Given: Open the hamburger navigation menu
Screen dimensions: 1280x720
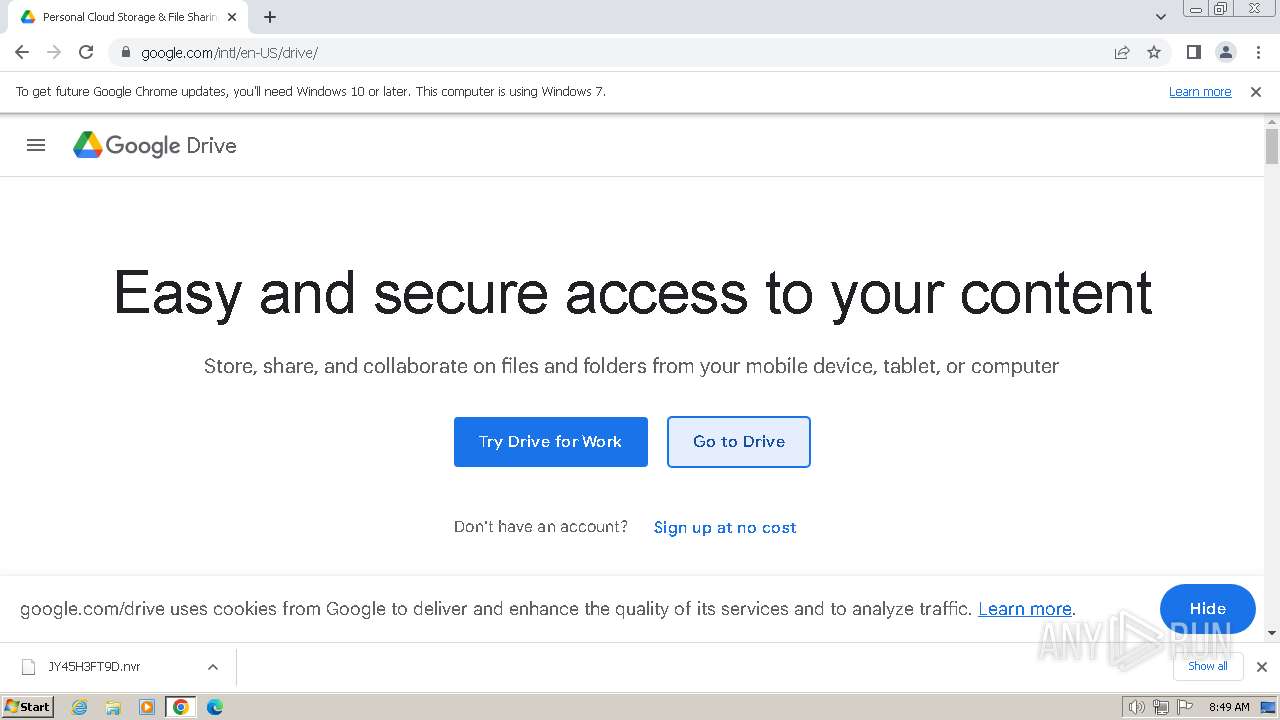Looking at the screenshot, I should click(36, 145).
